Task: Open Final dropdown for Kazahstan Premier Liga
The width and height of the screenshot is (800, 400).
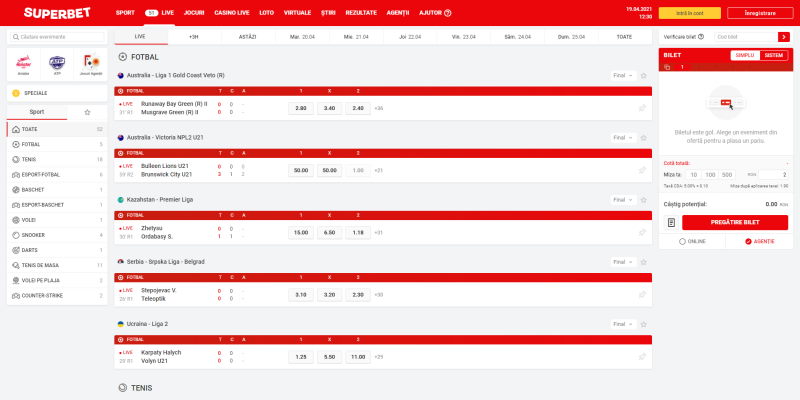Action: (623, 200)
